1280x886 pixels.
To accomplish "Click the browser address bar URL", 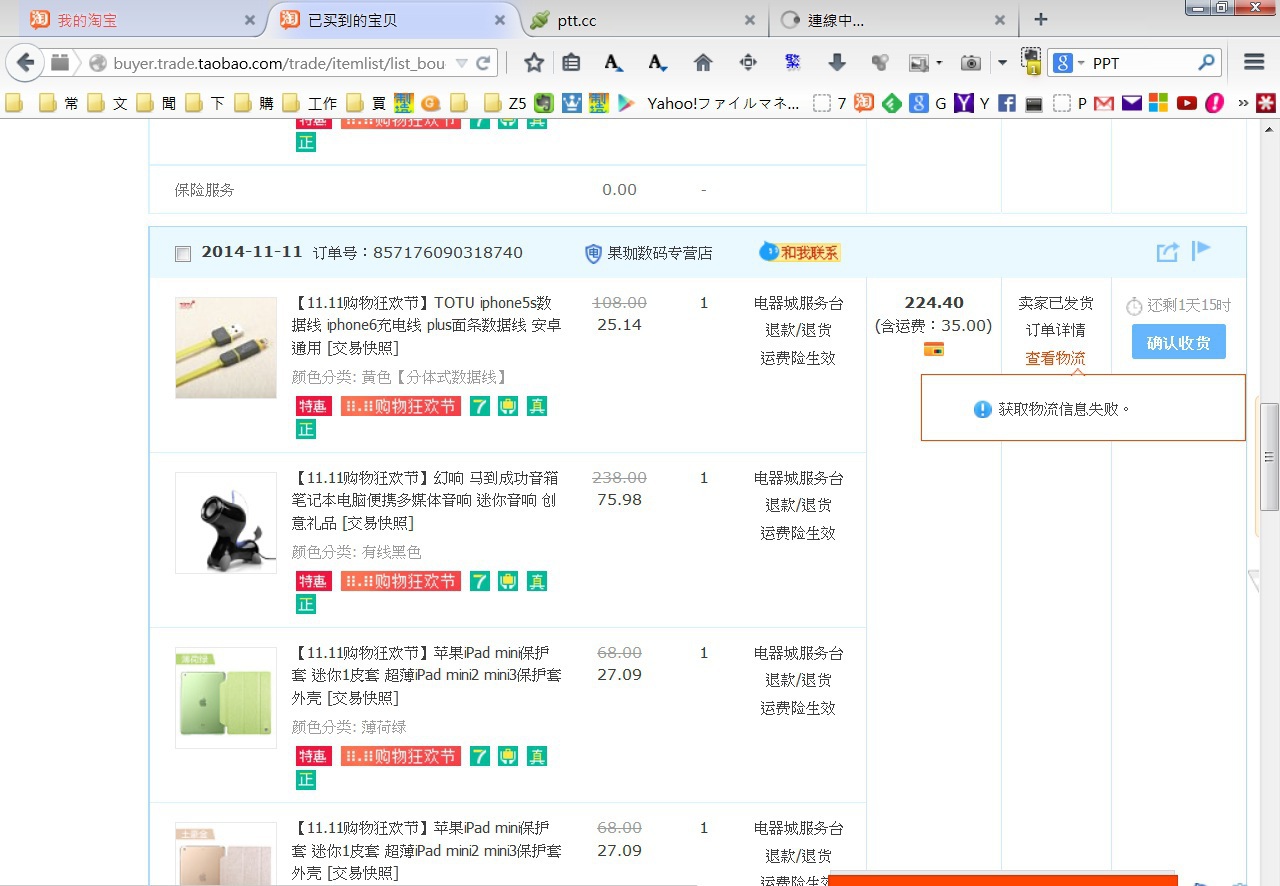I will [x=279, y=63].
